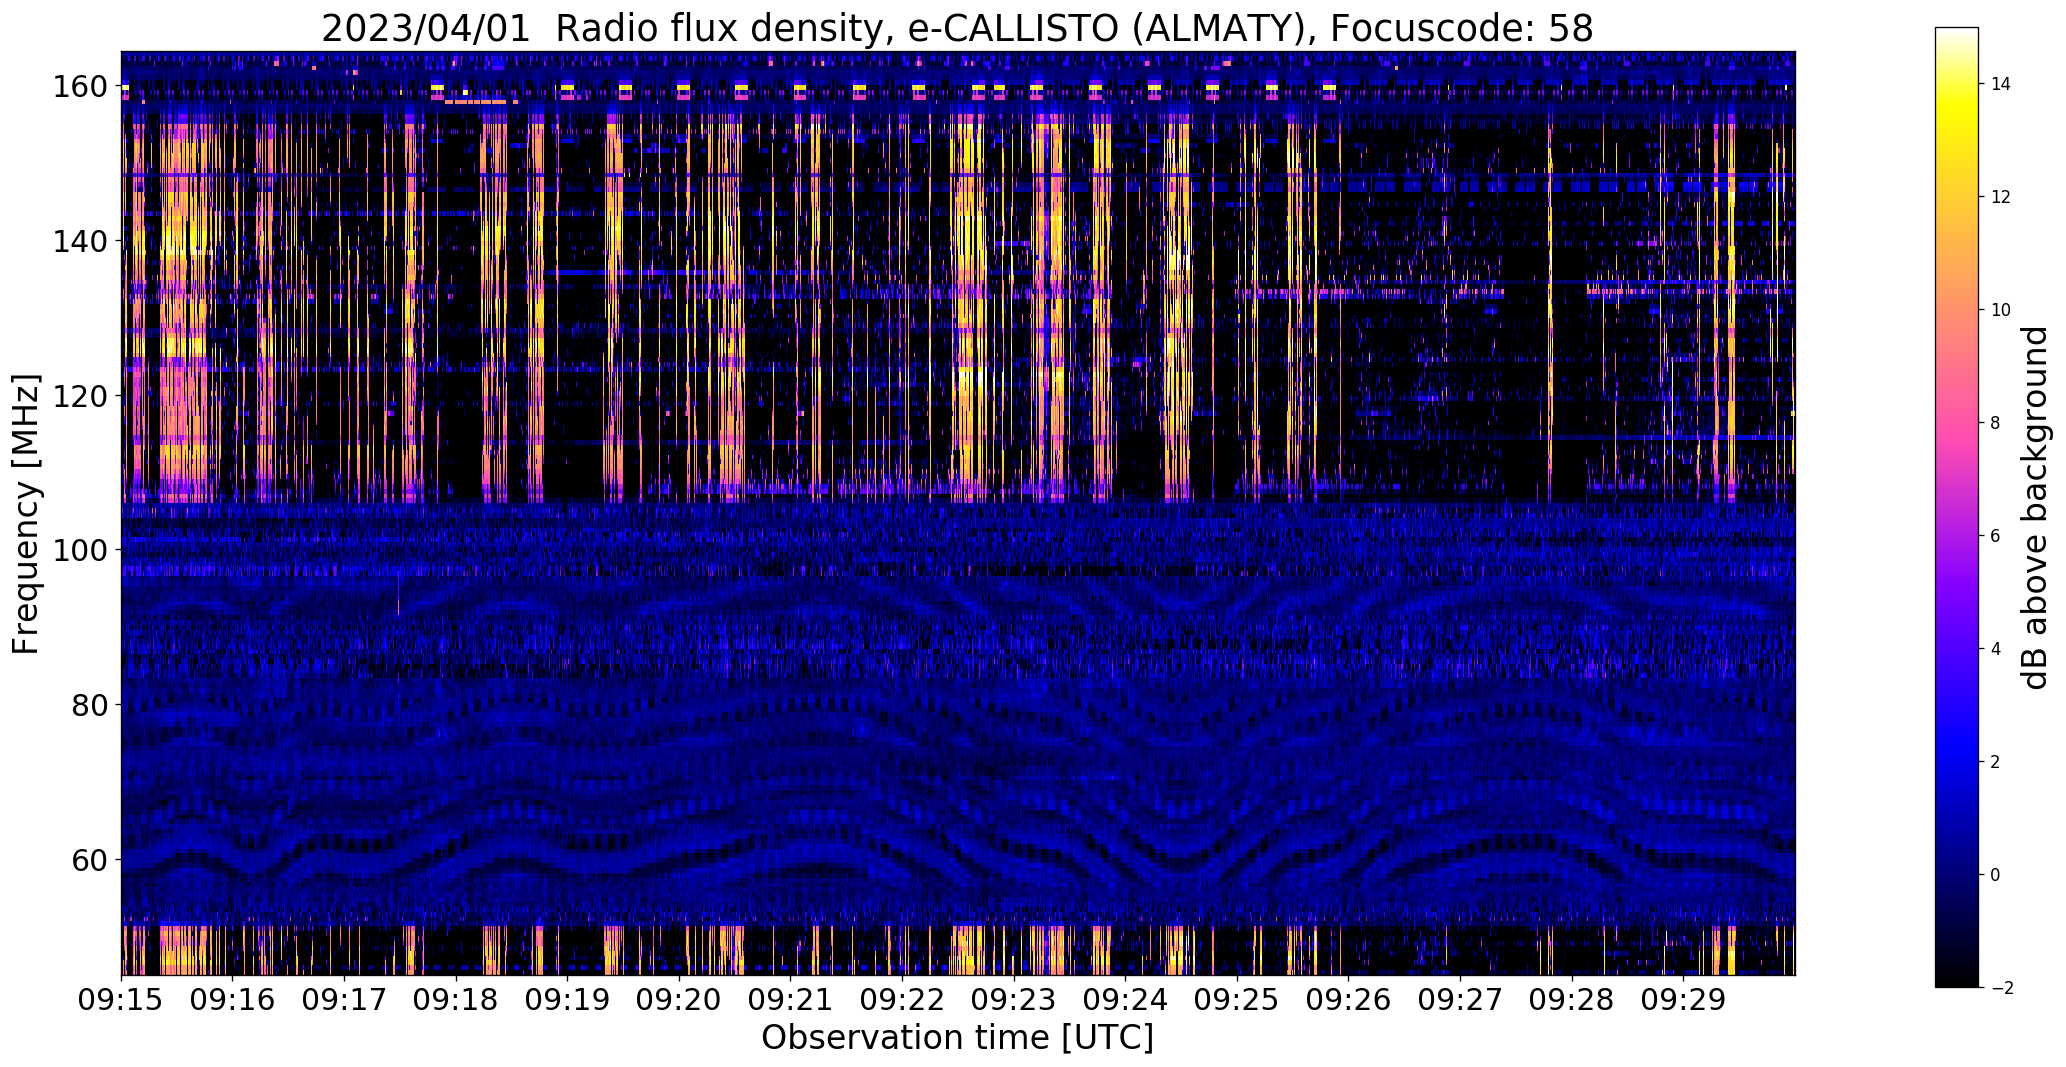Screen dimensions: 2066x1067
Task: Click the vertical colorbar gradient strip
Action: tap(1957, 507)
